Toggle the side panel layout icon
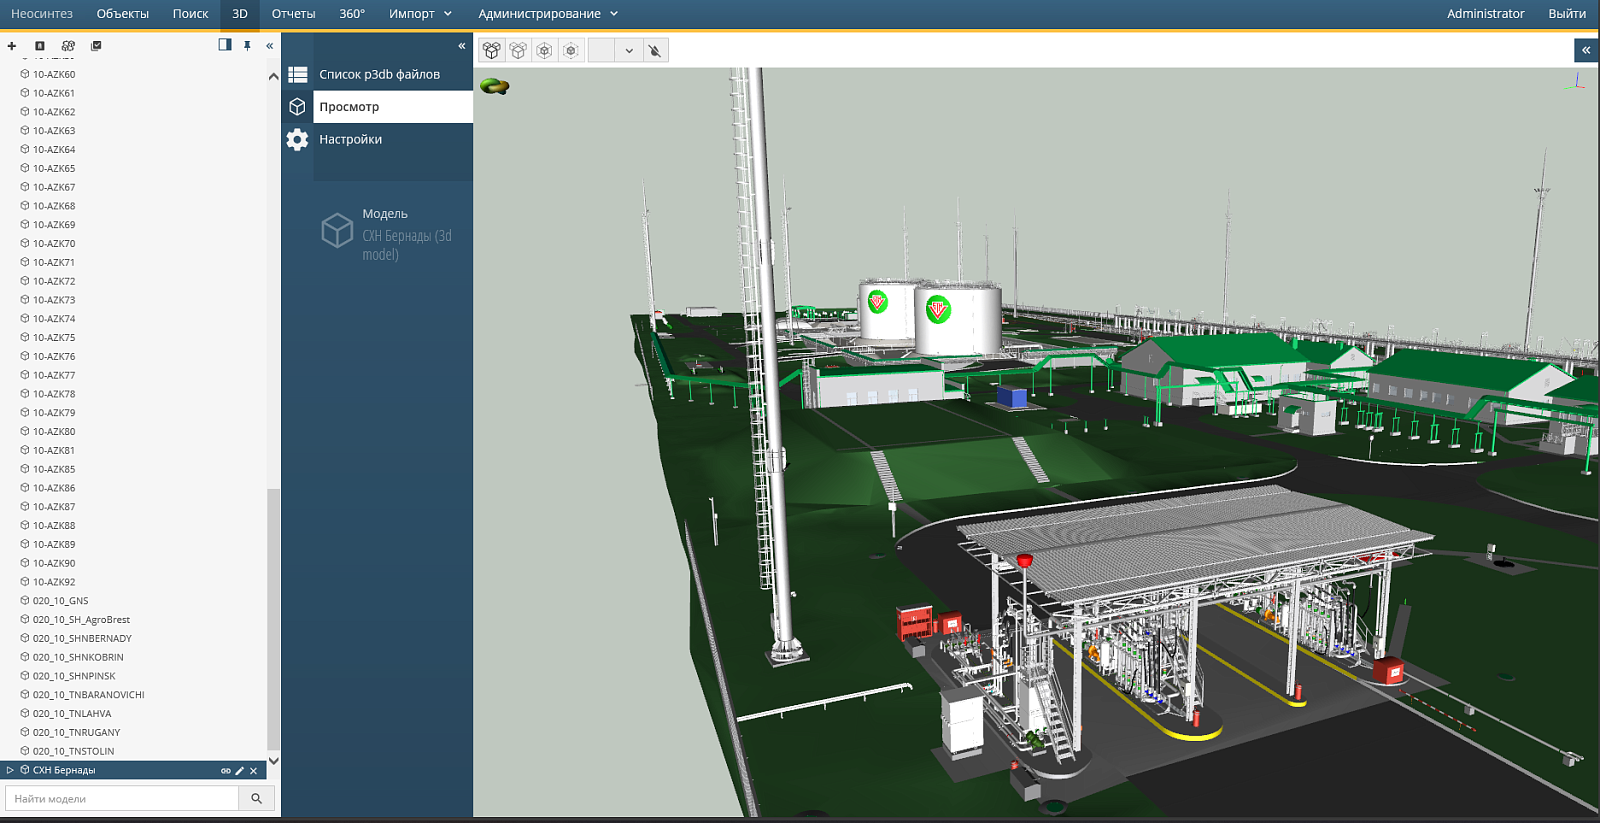Image resolution: width=1600 pixels, height=823 pixels. [225, 45]
